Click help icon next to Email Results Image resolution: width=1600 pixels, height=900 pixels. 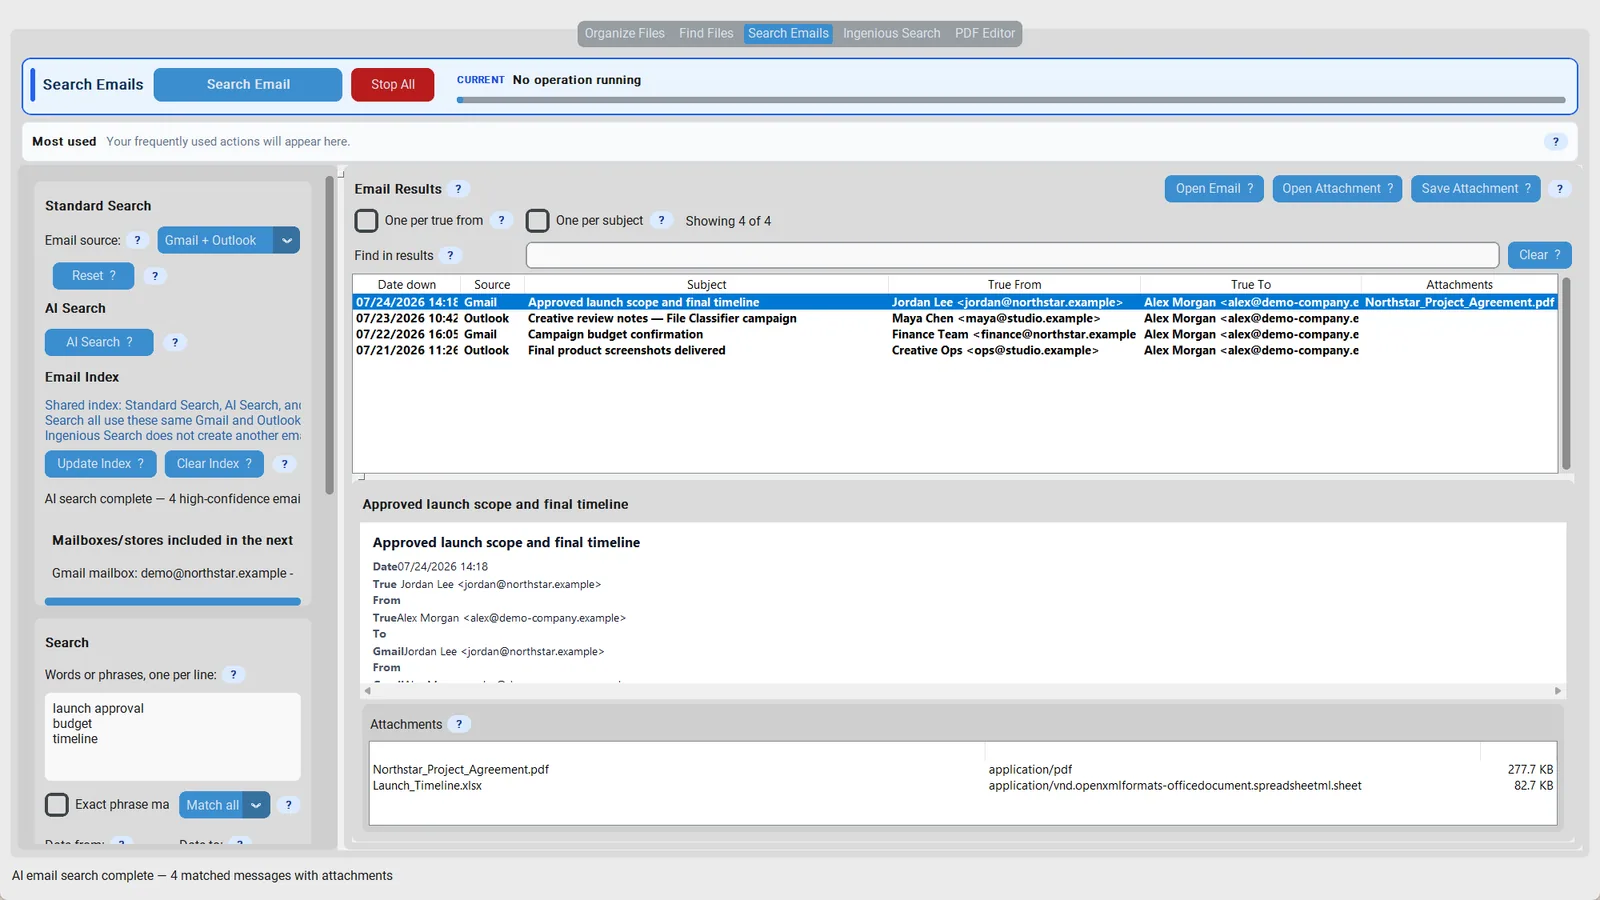(458, 189)
